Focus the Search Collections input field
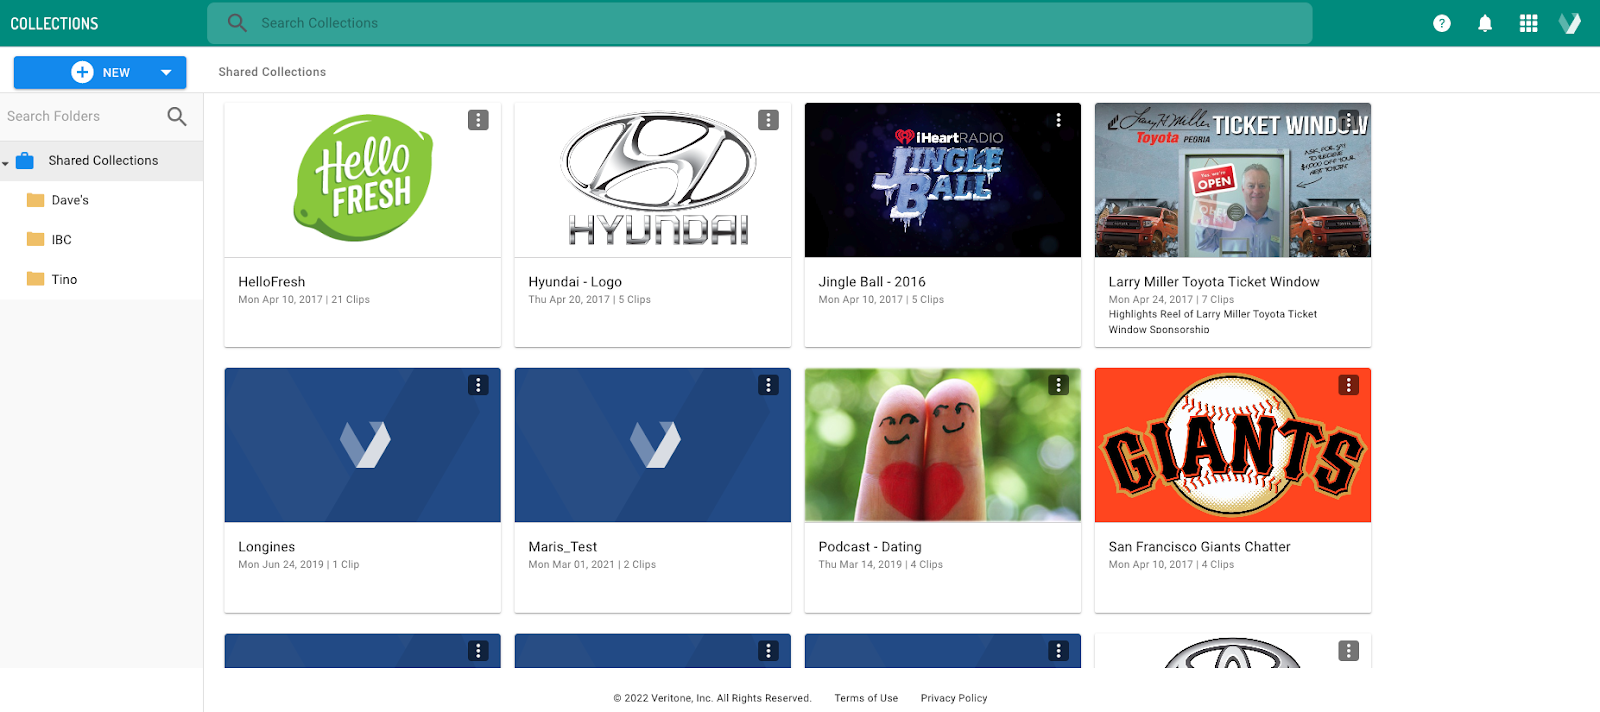Viewport: 1600px width, 712px height. pos(760,23)
